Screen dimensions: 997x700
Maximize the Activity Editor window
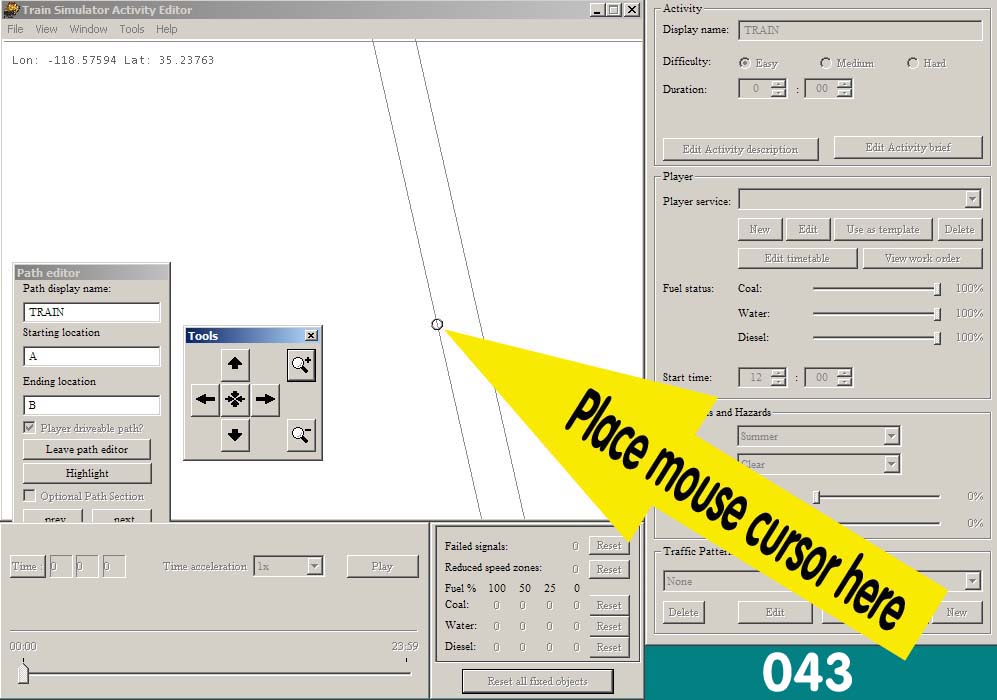pos(614,10)
